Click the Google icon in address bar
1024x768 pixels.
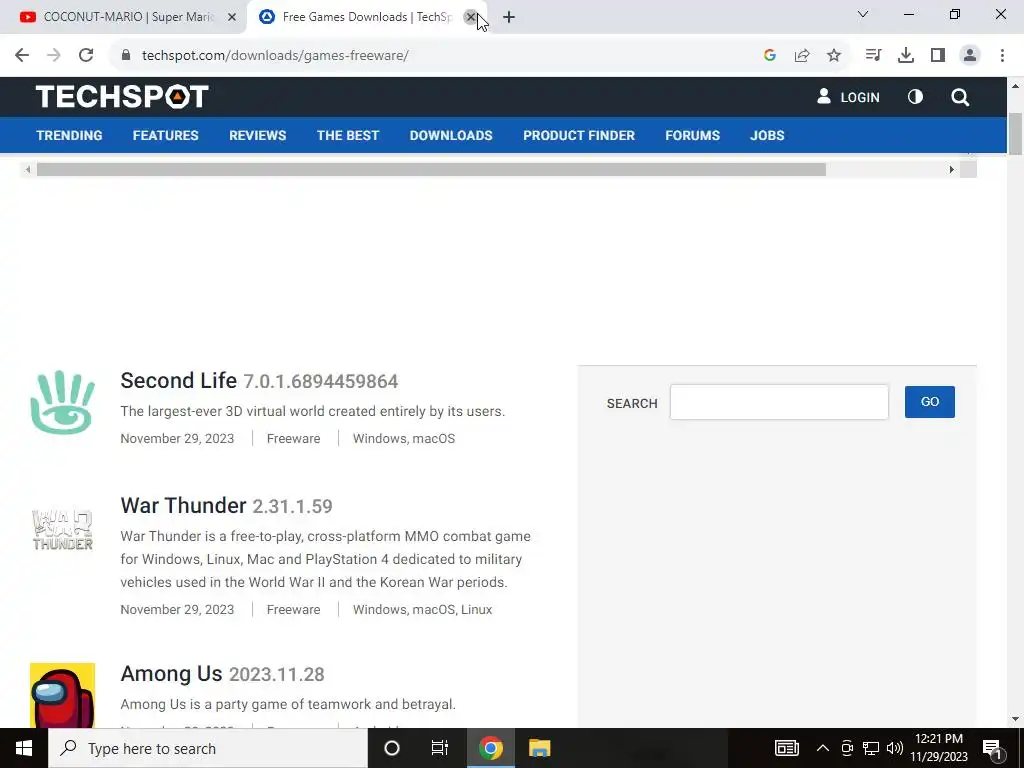point(770,56)
